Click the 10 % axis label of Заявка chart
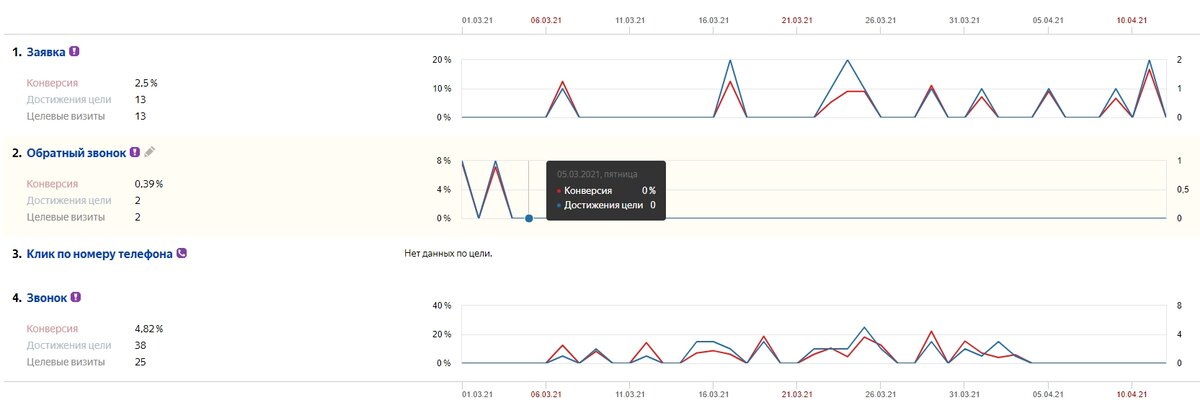Viewport: 1200px width, 413px height. click(441, 89)
